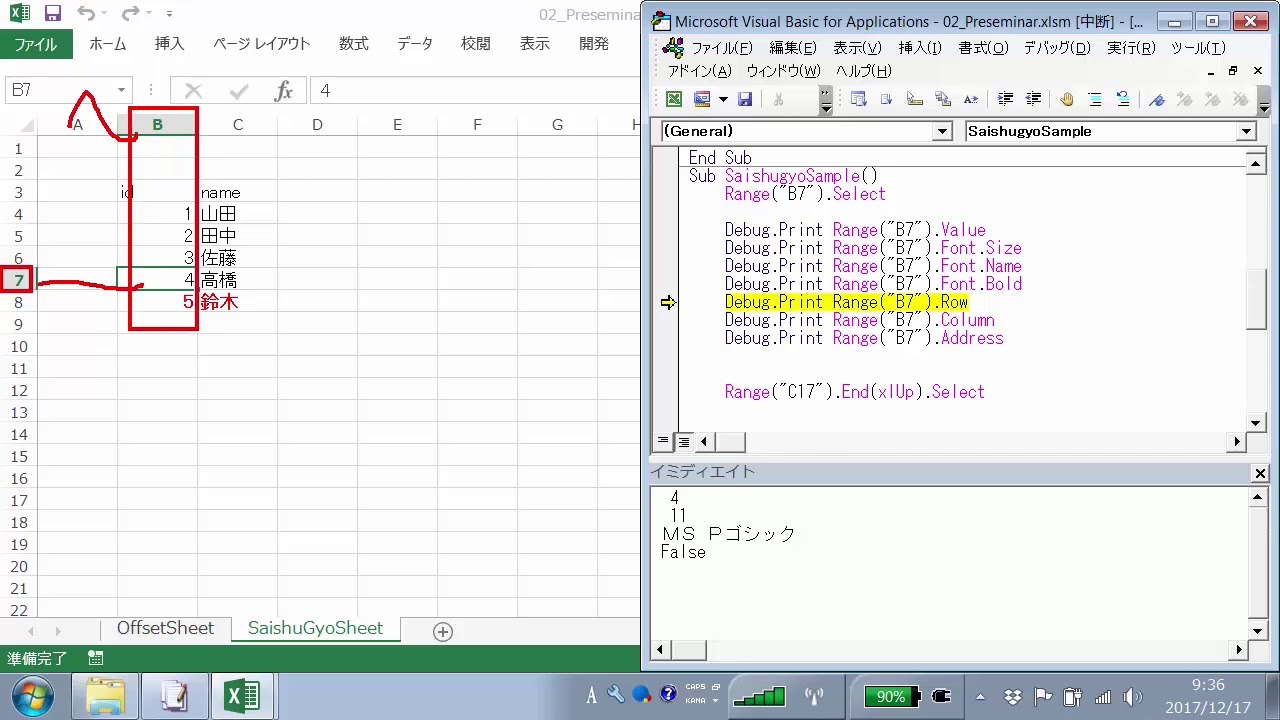Click the Toggle Breakpoint hand icon
The width and height of the screenshot is (1280, 720).
coord(1067,99)
